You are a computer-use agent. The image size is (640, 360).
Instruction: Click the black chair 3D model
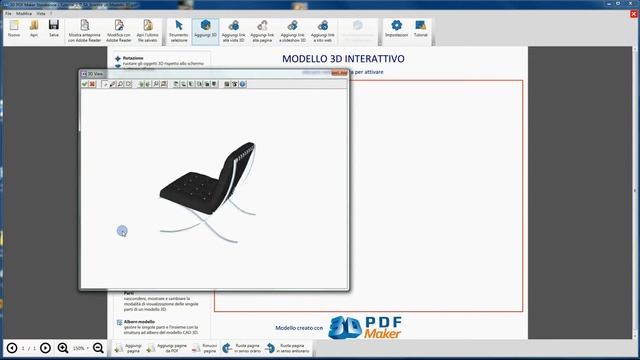click(x=208, y=192)
